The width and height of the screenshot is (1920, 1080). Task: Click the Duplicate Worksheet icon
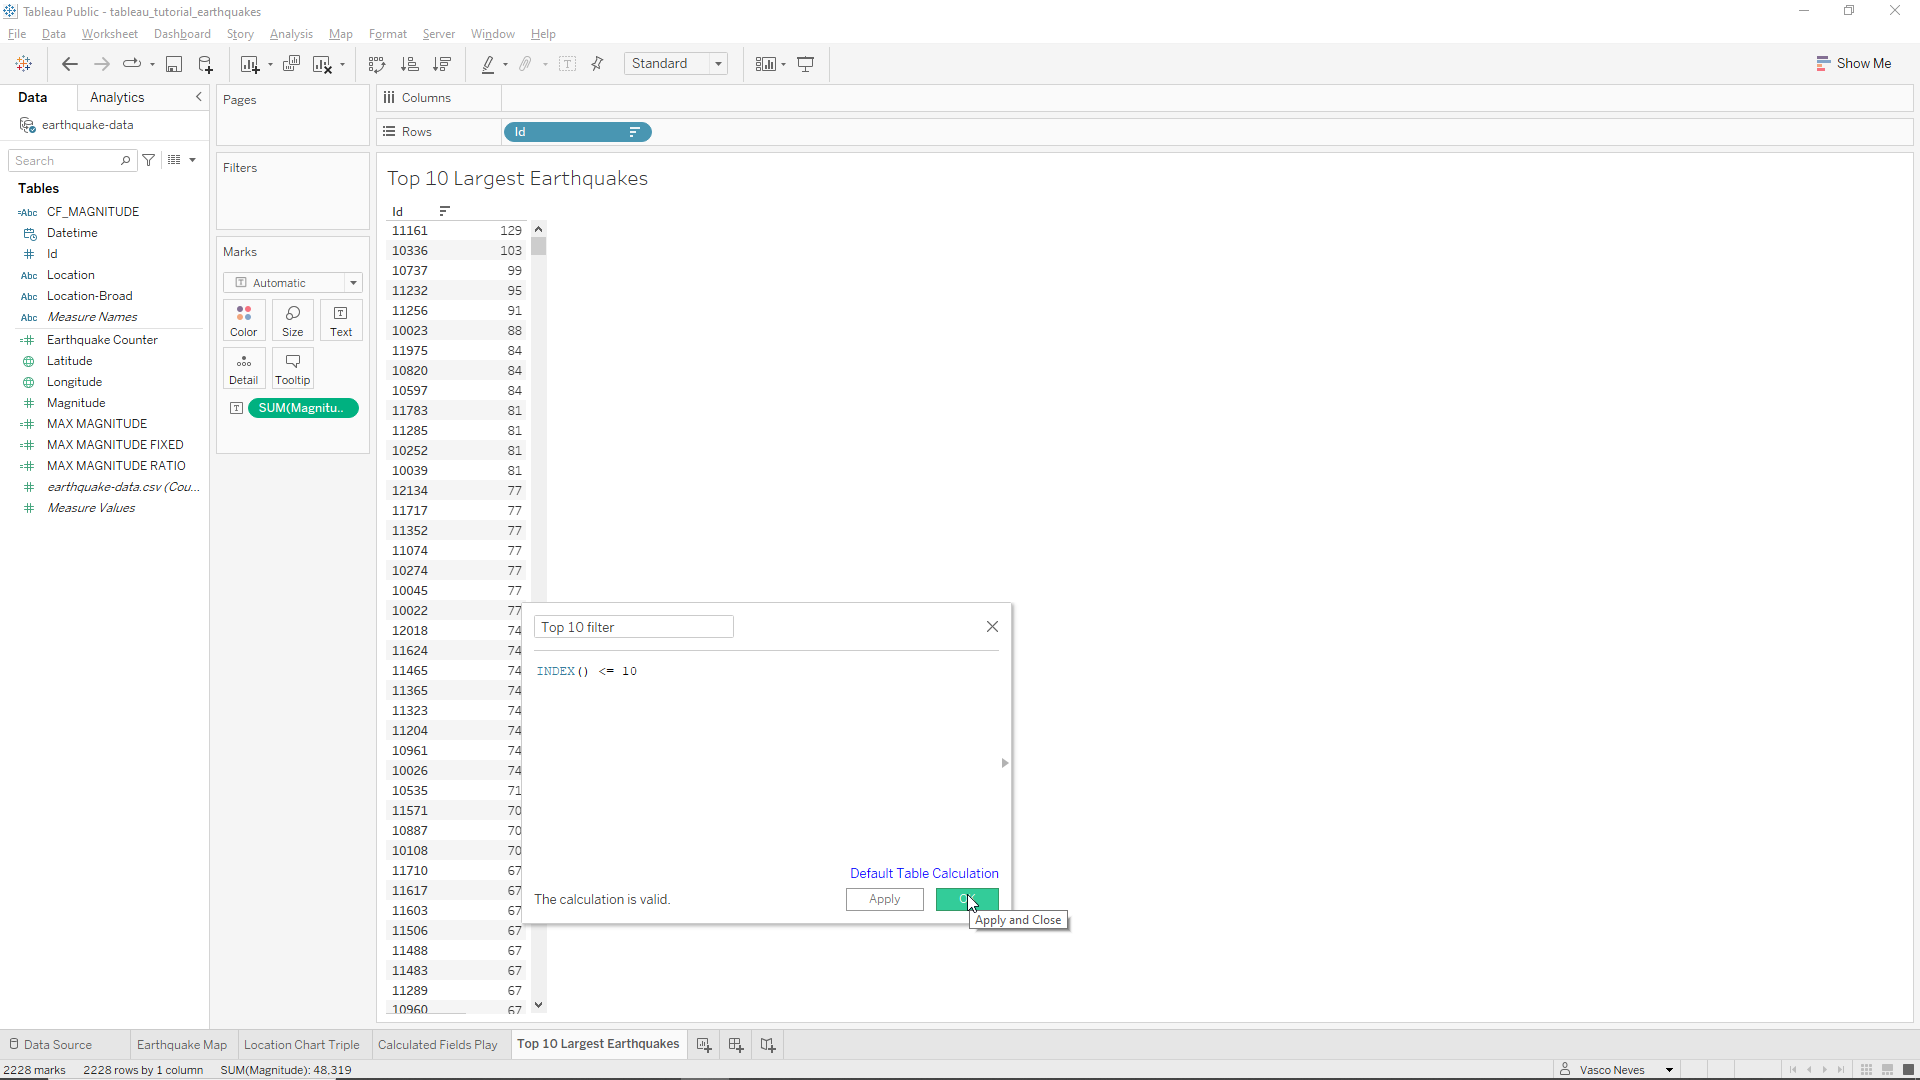pyautogui.click(x=291, y=64)
